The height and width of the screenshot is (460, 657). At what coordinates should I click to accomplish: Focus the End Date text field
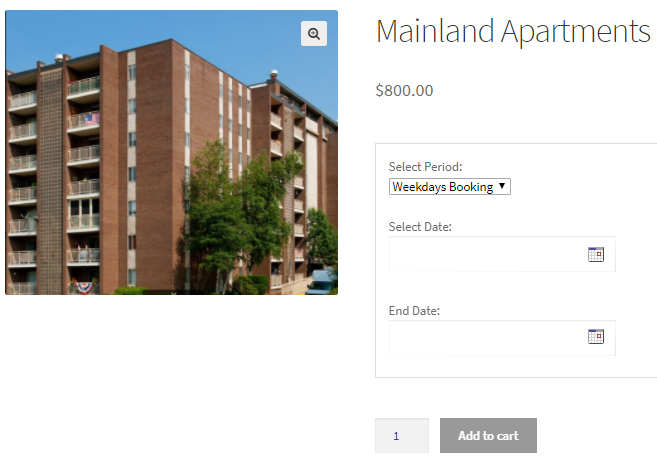click(x=486, y=337)
